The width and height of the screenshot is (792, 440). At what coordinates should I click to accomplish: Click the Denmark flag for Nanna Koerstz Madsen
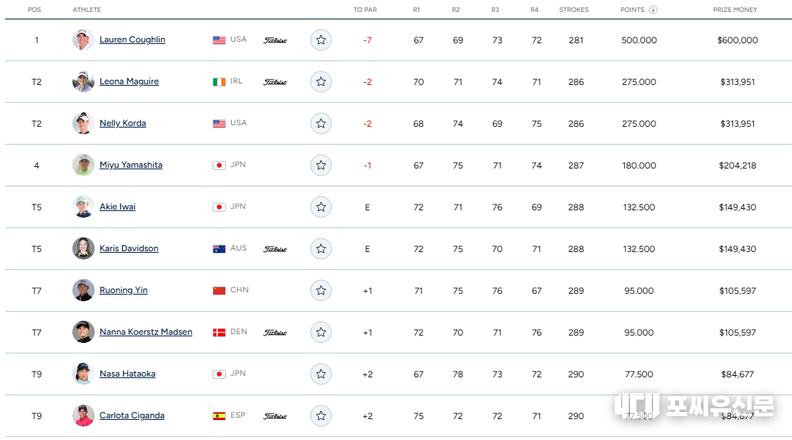click(219, 332)
